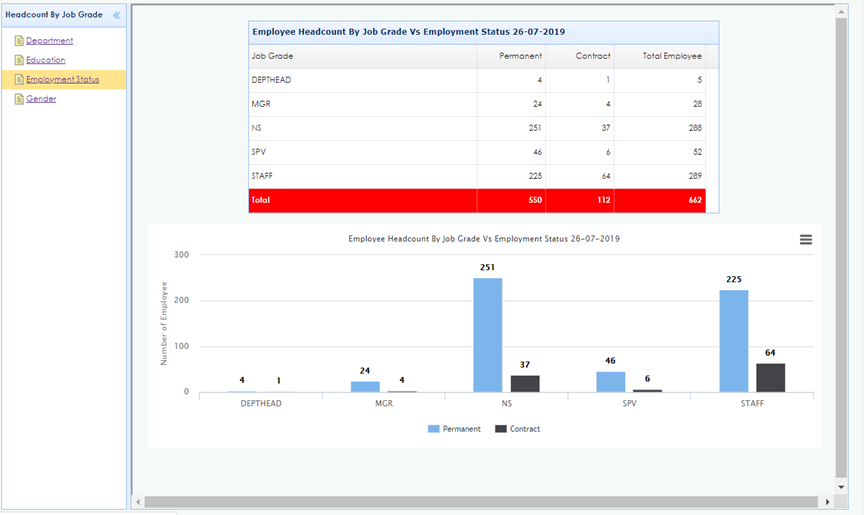Open the Gender headcount link

(x=41, y=99)
